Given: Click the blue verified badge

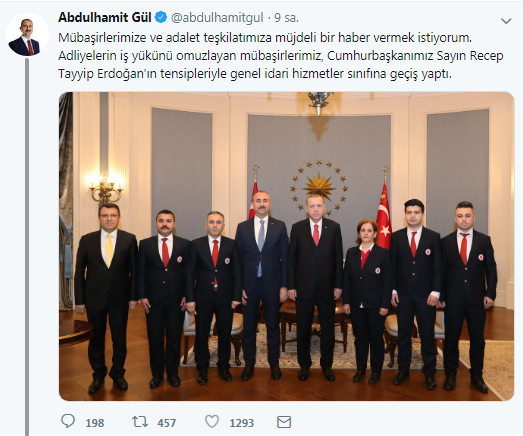Looking at the screenshot, I should click(161, 17).
